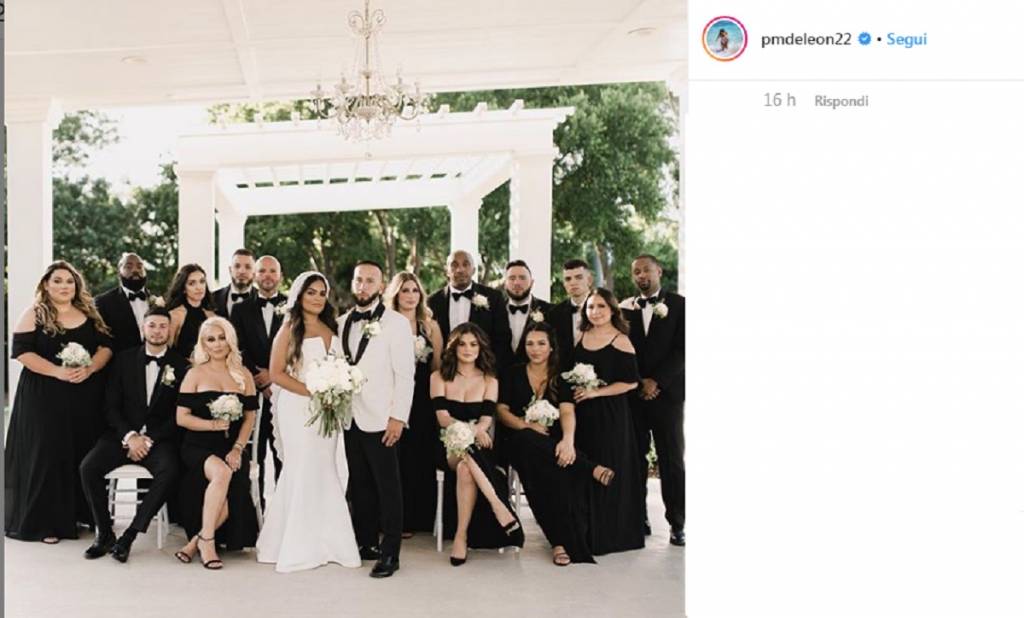The image size is (1024, 618).
Task: Click the blue verified badge icon
Action: (x=864, y=39)
